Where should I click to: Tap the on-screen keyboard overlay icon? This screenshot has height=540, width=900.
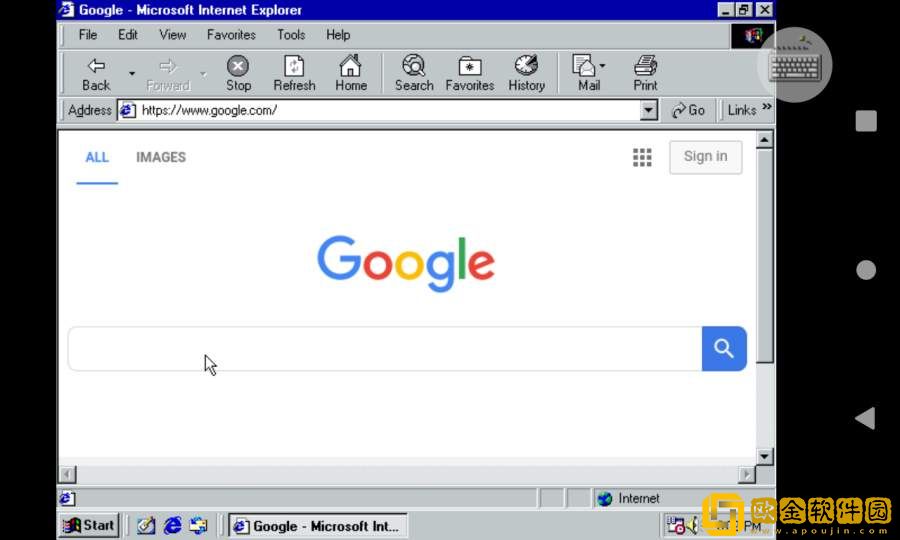click(795, 65)
